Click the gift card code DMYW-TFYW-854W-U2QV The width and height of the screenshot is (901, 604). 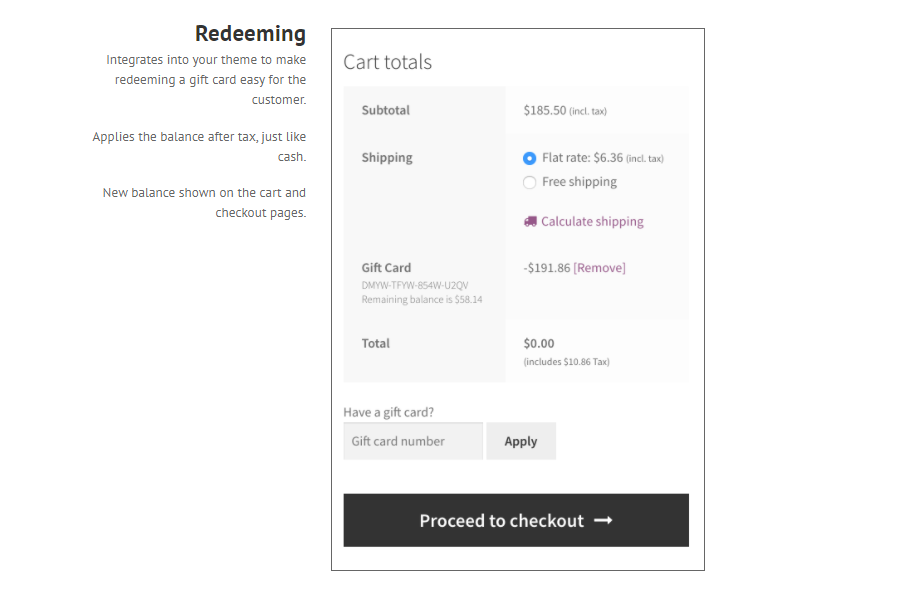tap(415, 286)
